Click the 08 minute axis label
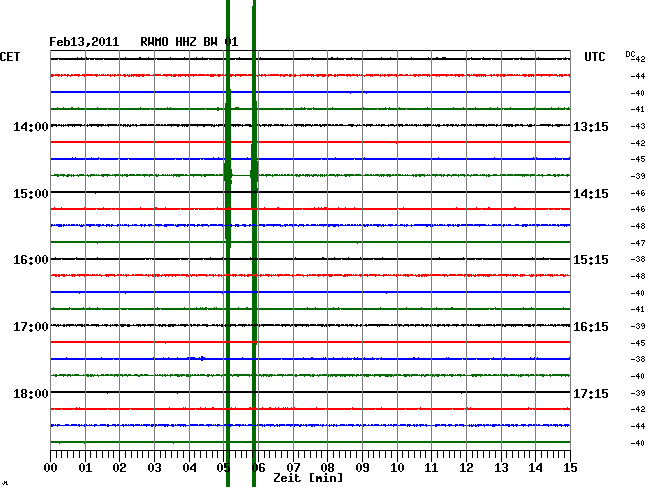The height and width of the screenshot is (494, 650). coord(327,468)
